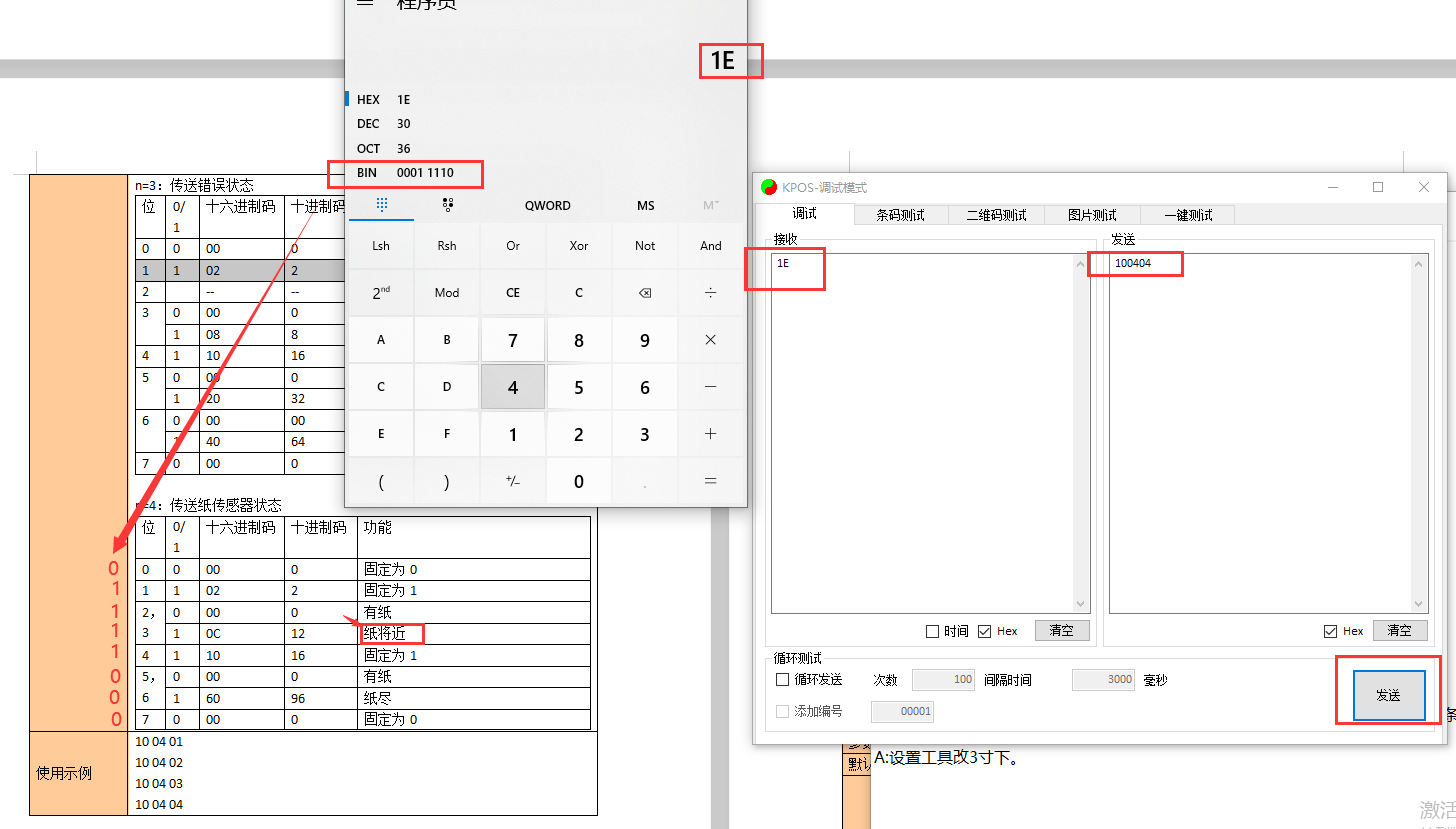Switch to the 条码测试 tab
1456x829 pixels.
coord(900,215)
